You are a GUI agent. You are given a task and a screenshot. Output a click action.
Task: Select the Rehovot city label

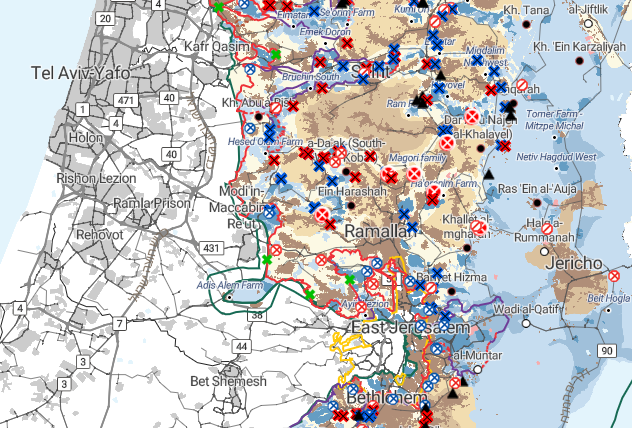pos(100,234)
